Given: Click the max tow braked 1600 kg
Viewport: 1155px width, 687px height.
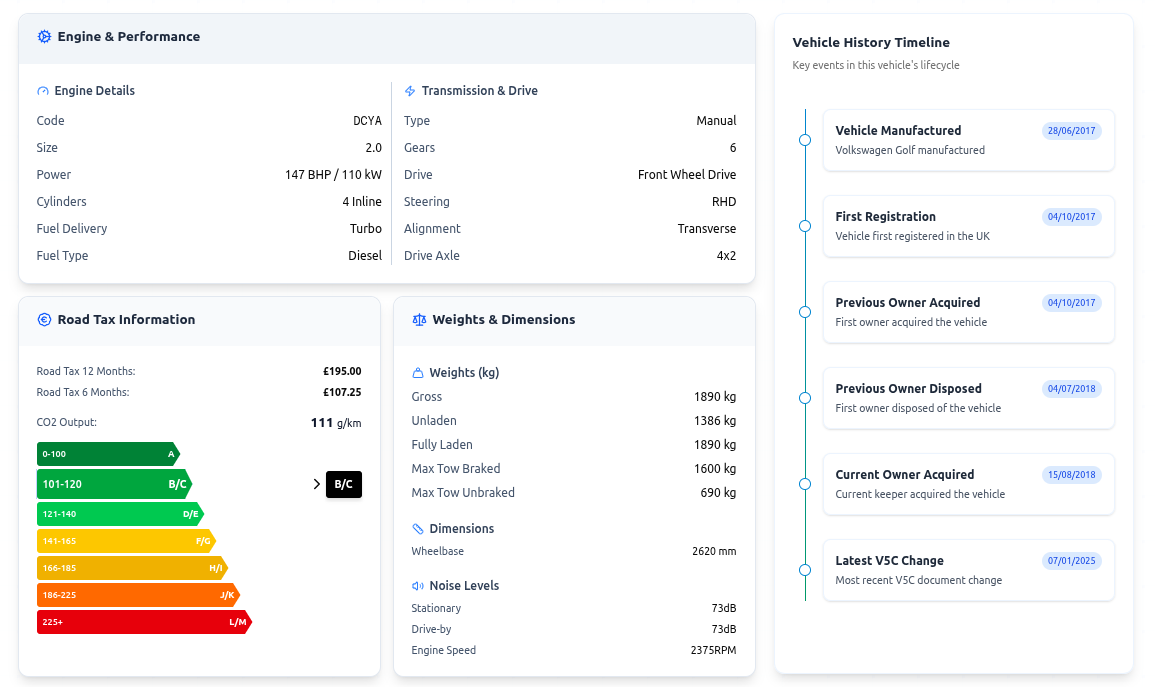Looking at the screenshot, I should pos(715,469).
